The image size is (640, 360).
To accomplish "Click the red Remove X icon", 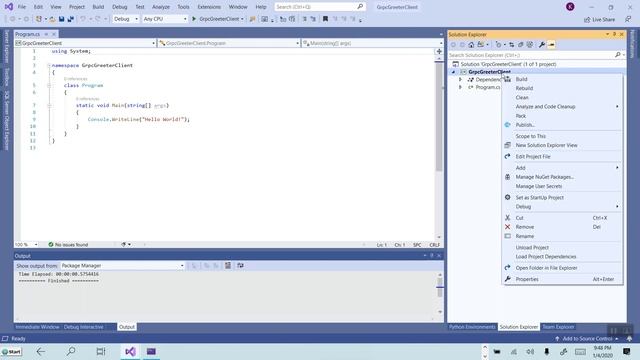I will coord(507,227).
